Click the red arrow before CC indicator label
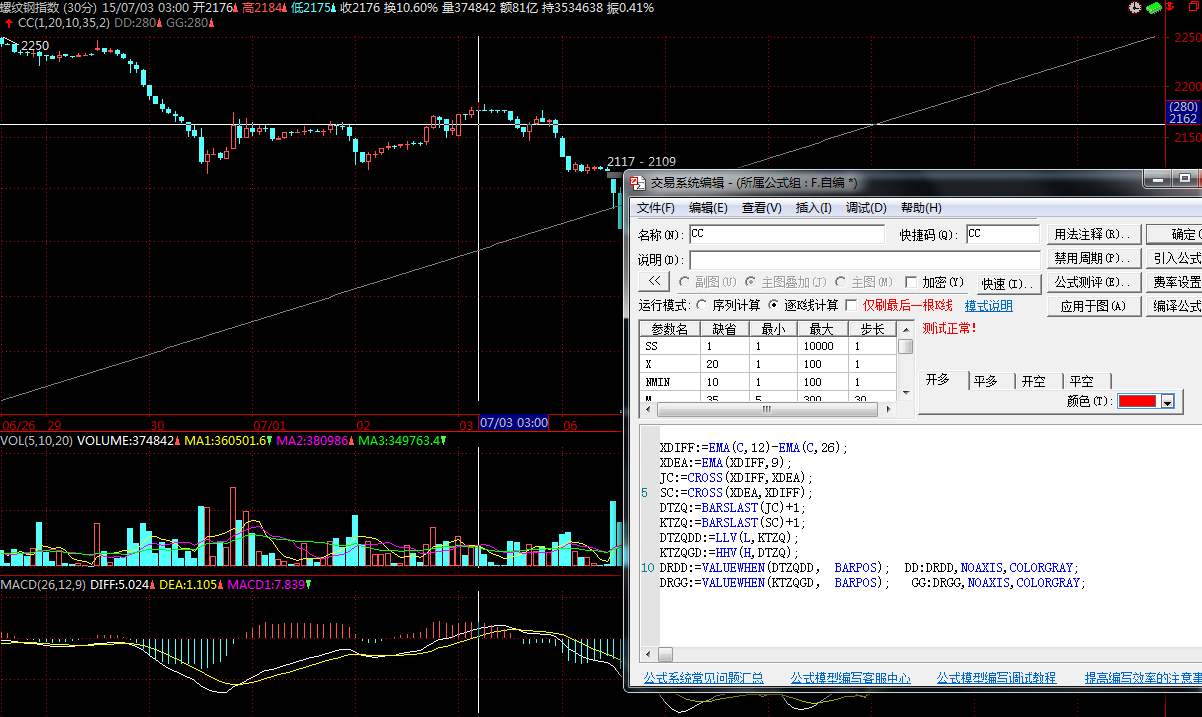The image size is (1202, 717). [x=9, y=22]
